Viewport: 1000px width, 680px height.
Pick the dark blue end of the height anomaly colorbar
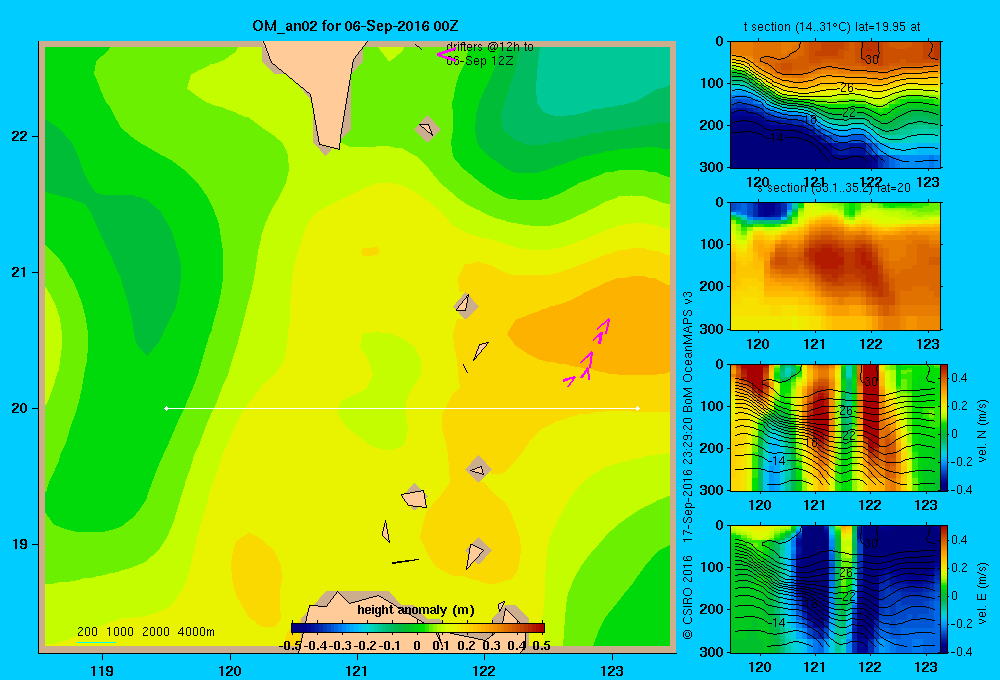[297, 628]
